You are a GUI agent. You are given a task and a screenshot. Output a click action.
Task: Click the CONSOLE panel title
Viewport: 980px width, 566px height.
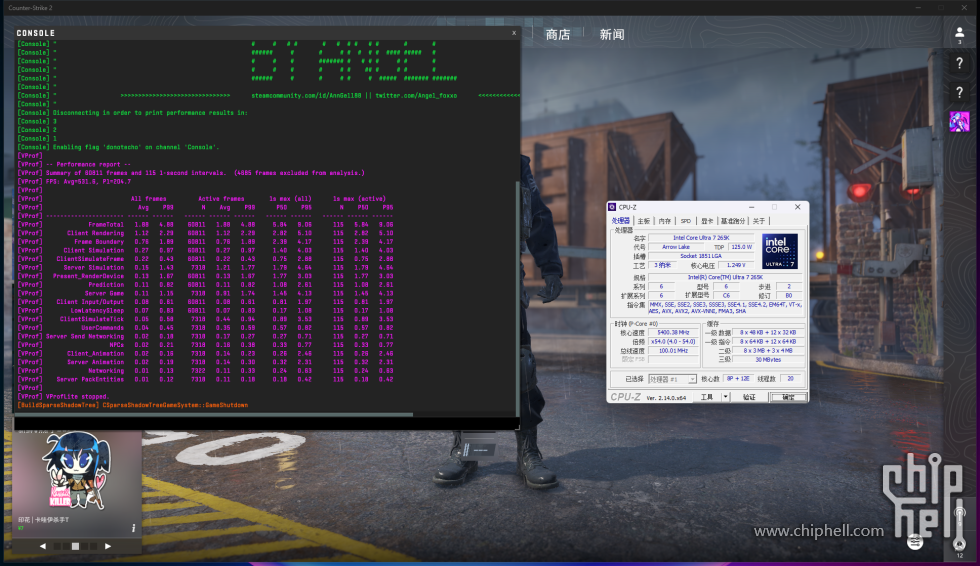coord(36,33)
